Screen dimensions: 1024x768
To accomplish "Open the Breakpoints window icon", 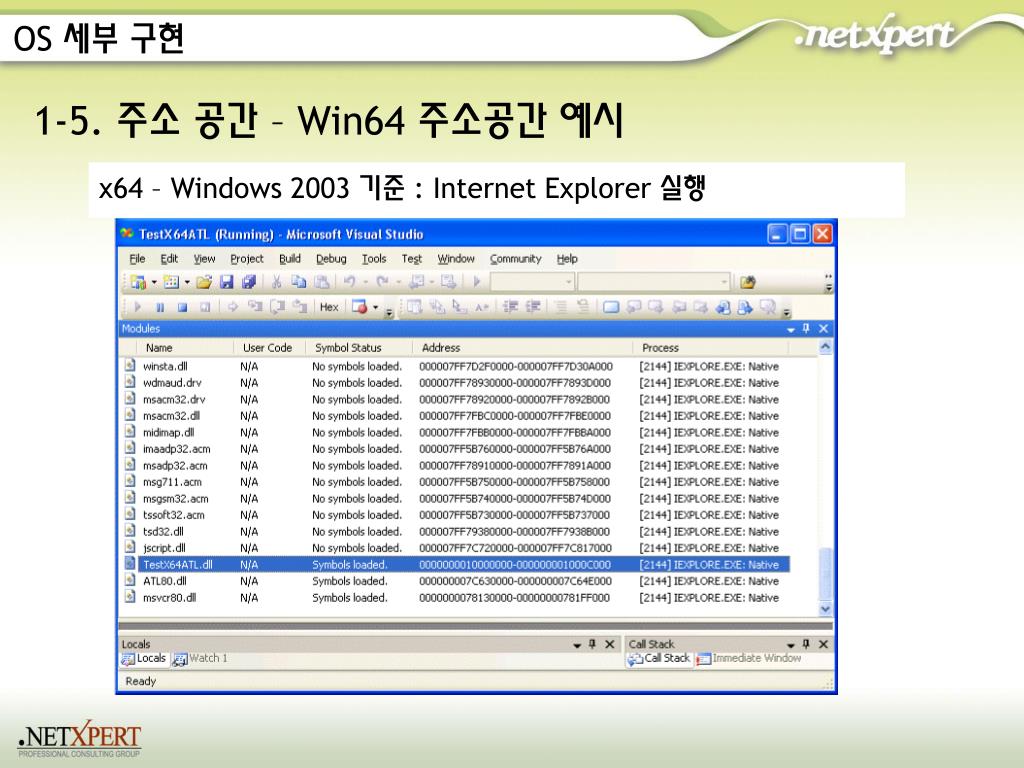I will point(360,307).
